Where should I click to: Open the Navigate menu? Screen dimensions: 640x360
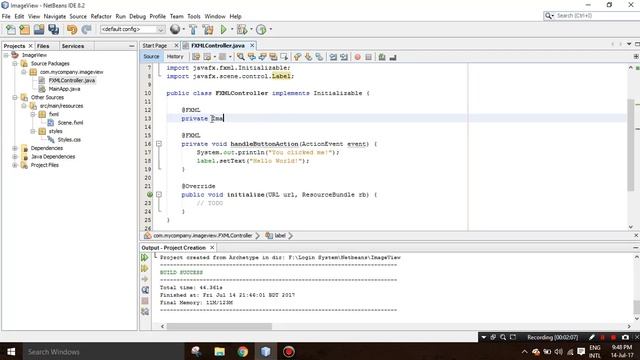pos(55,16)
